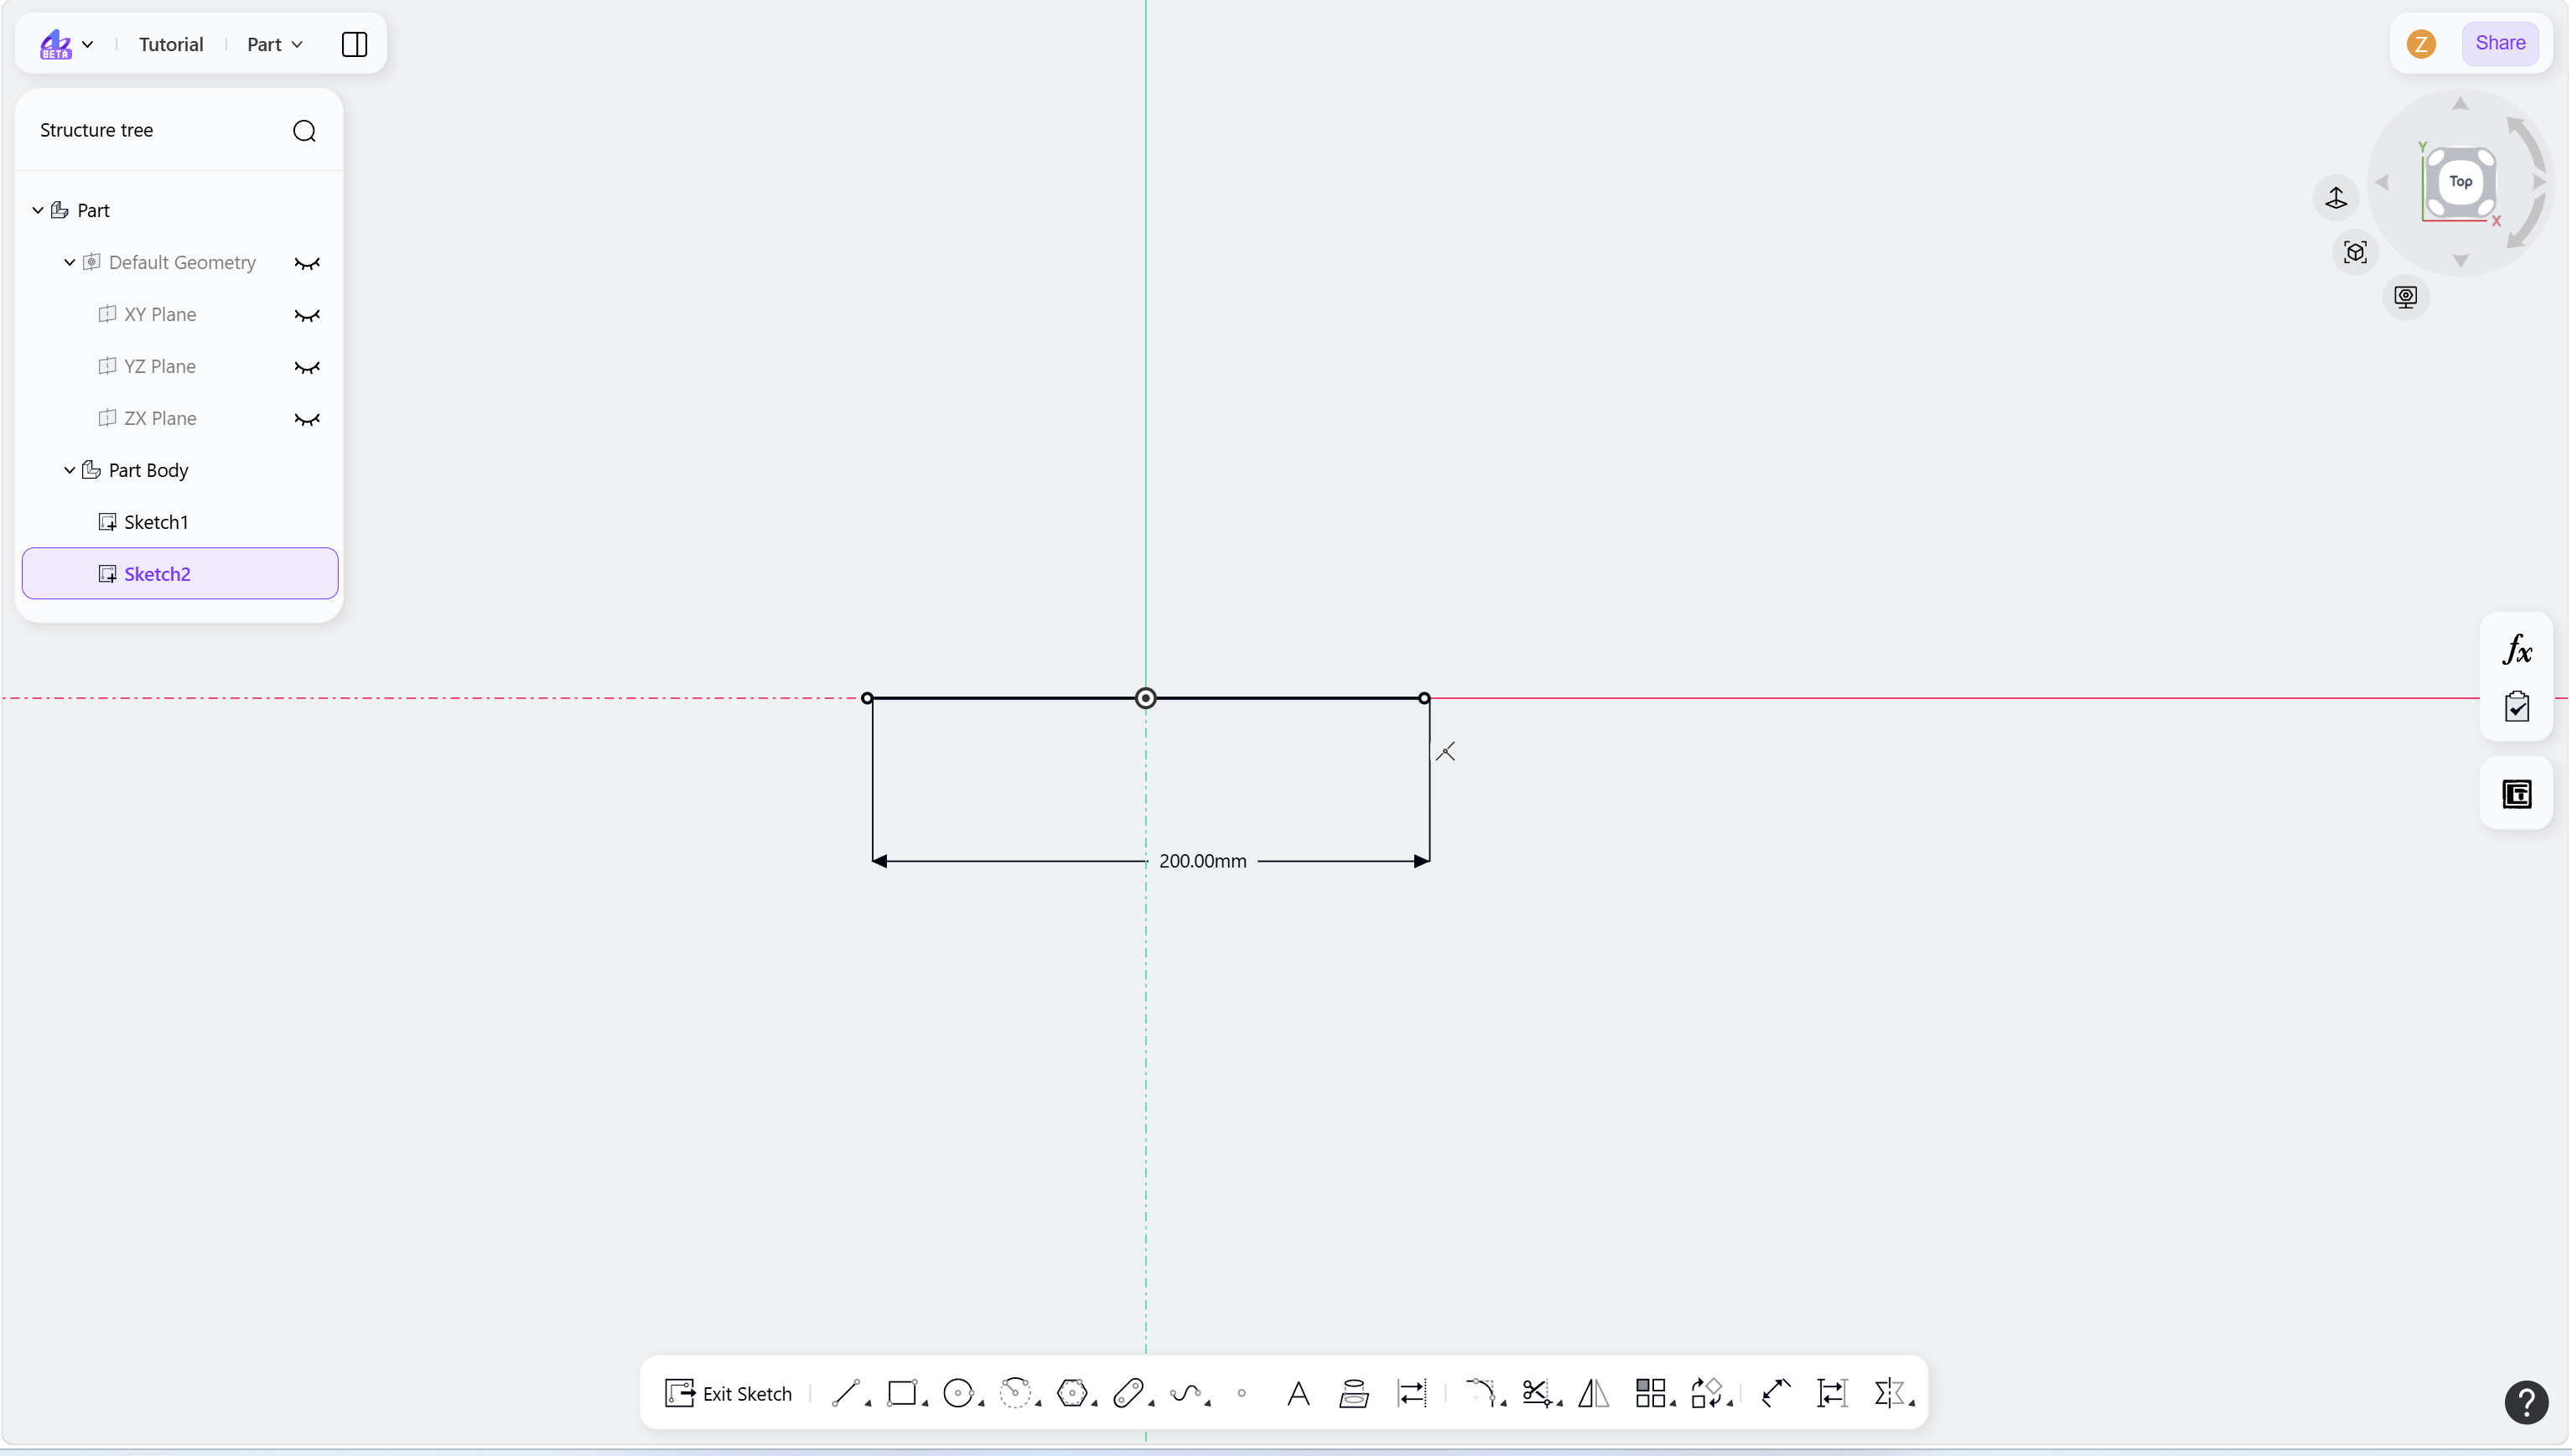Open display settings monitor icon

point(2406,297)
